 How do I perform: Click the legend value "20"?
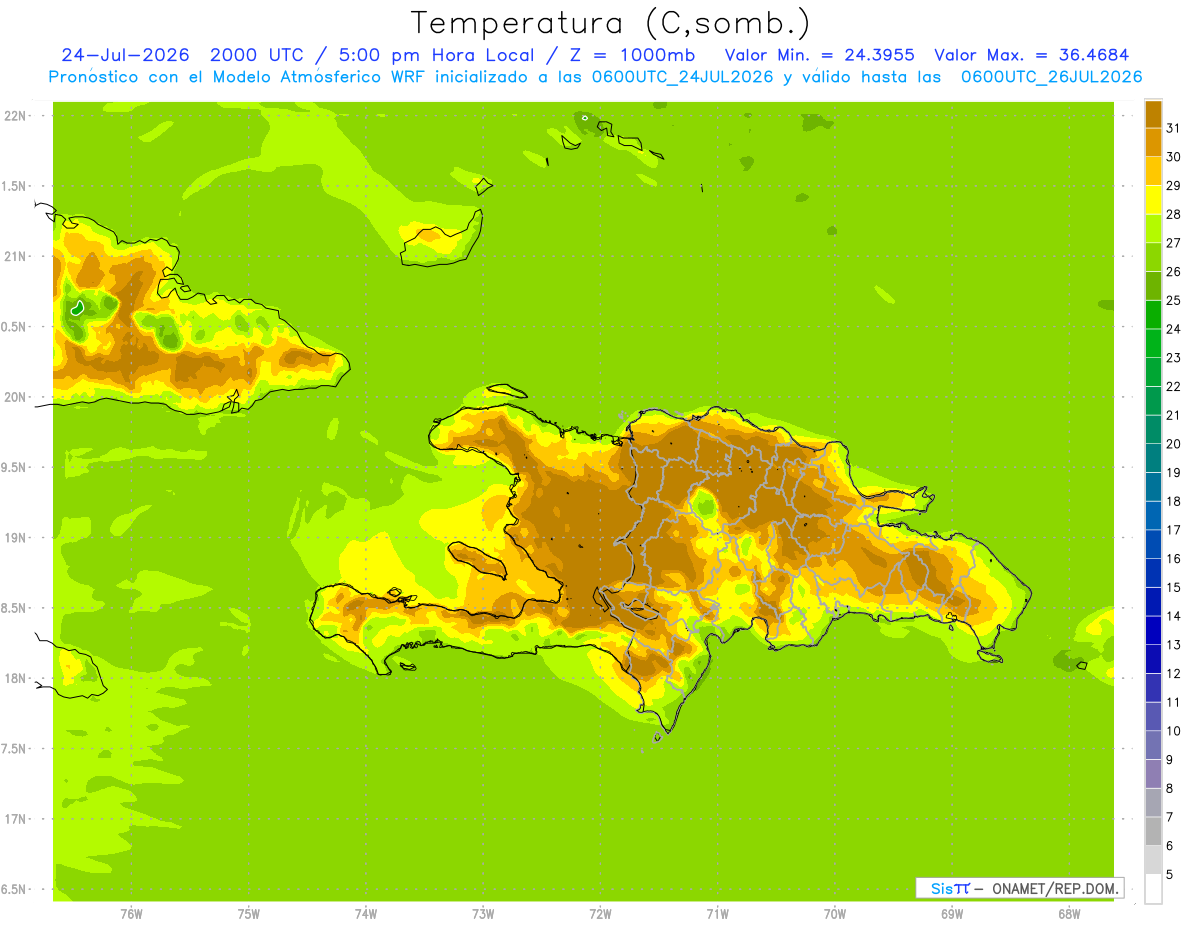1174,444
